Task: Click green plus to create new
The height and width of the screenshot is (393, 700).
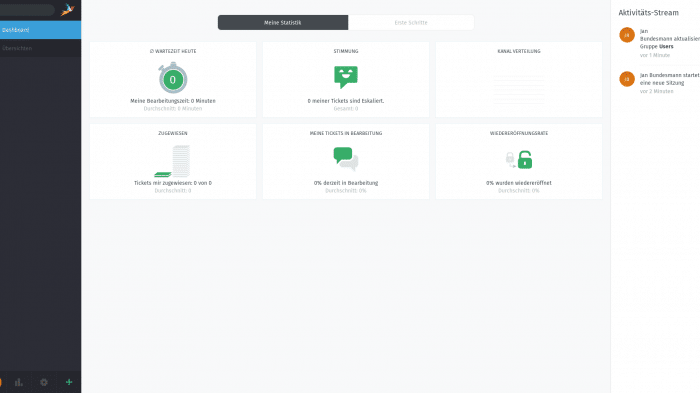Action: click(x=69, y=382)
